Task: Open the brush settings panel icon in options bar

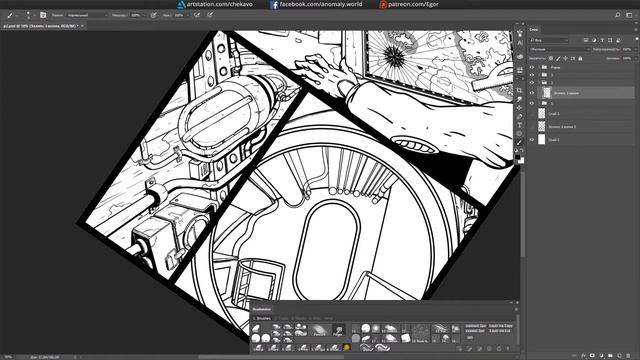Action: (x=43, y=15)
